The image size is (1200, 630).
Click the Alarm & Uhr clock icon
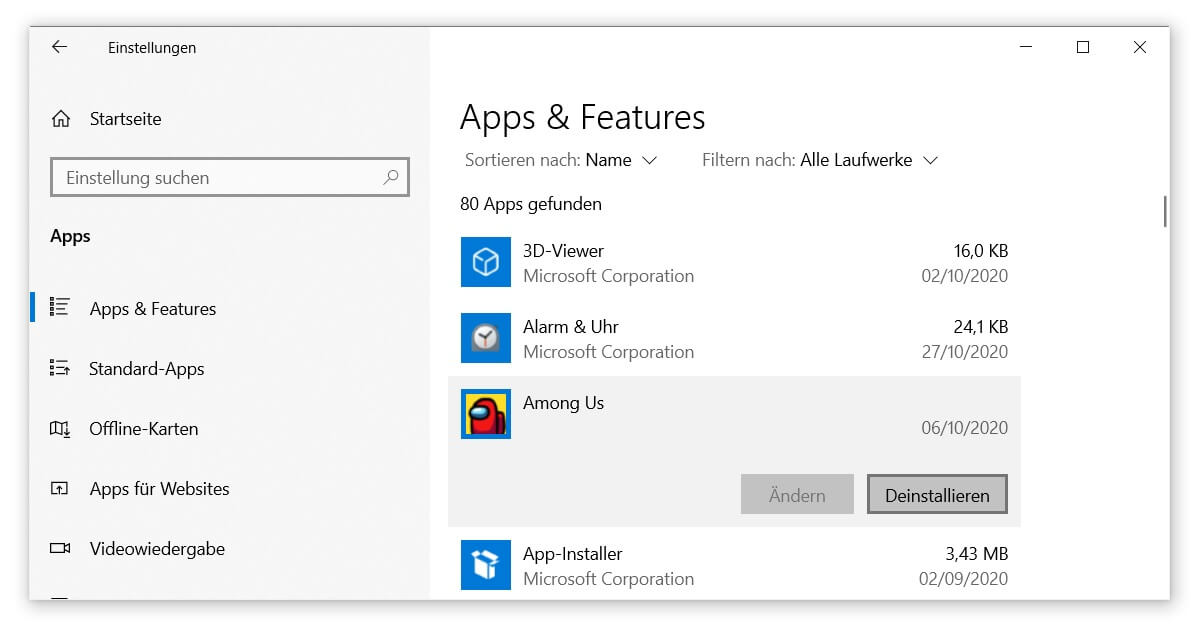click(486, 338)
